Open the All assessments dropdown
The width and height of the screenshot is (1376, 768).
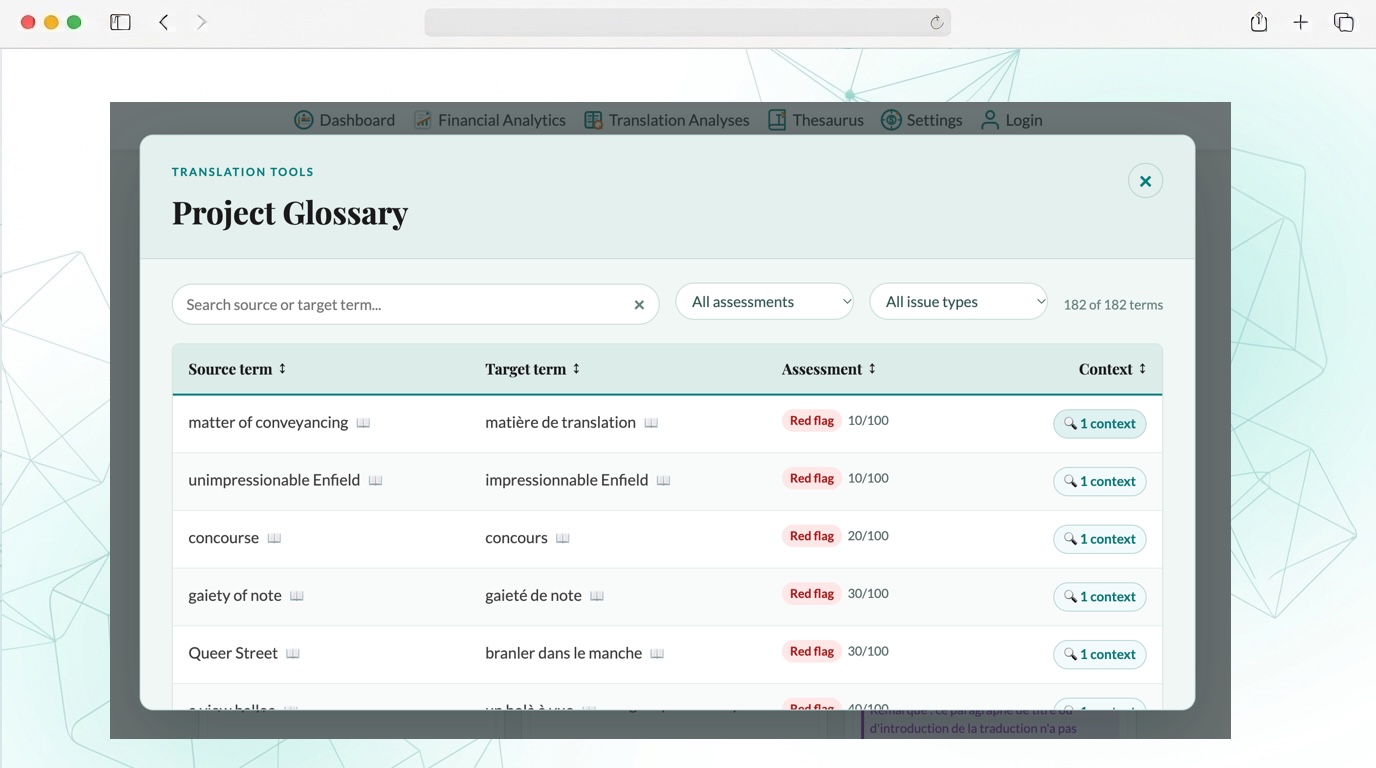coord(764,302)
